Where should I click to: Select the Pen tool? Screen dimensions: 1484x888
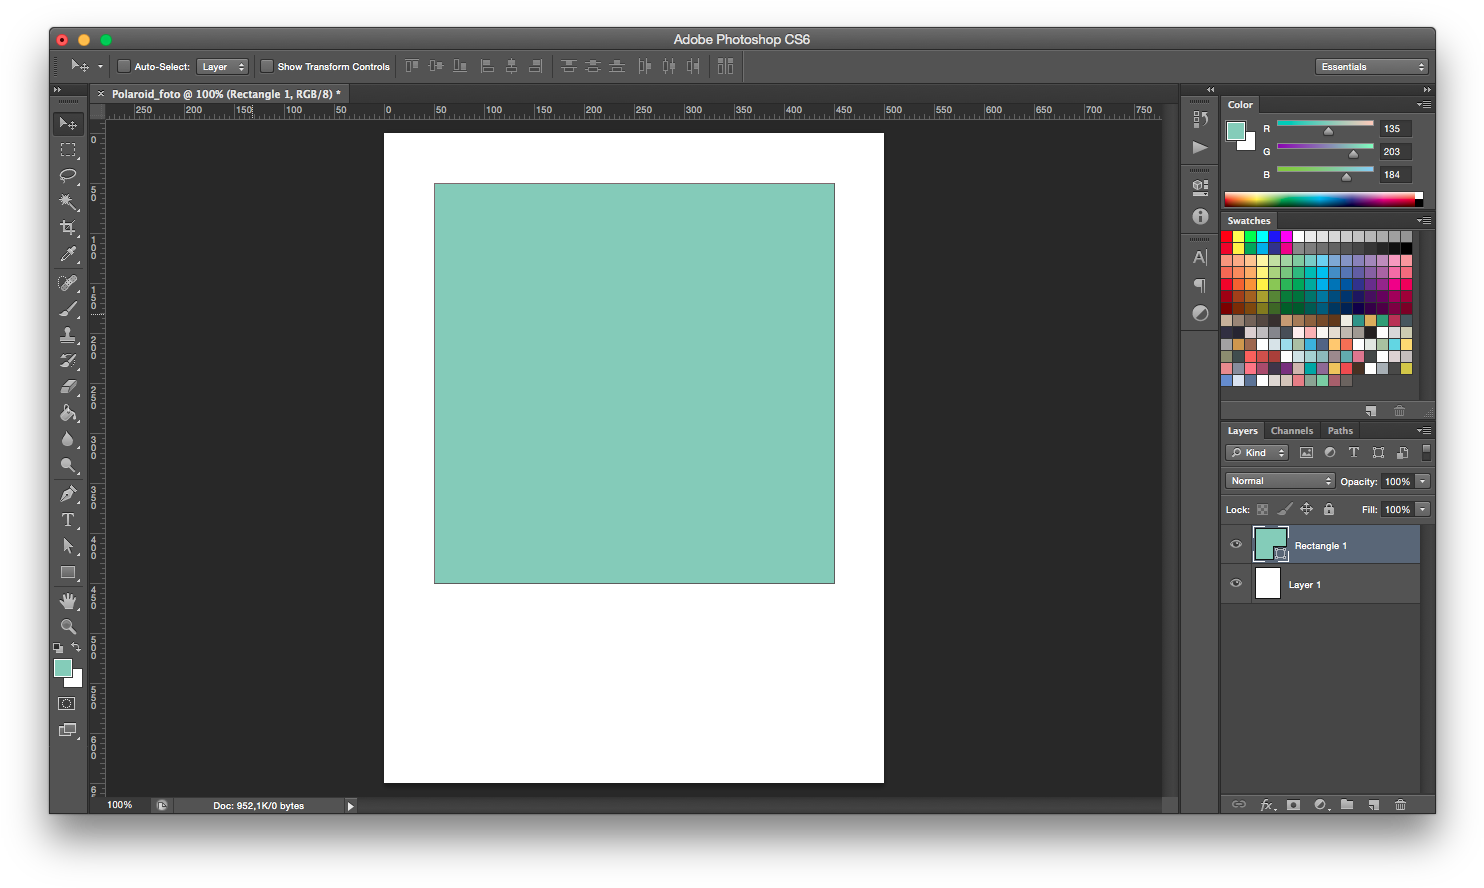[68, 494]
